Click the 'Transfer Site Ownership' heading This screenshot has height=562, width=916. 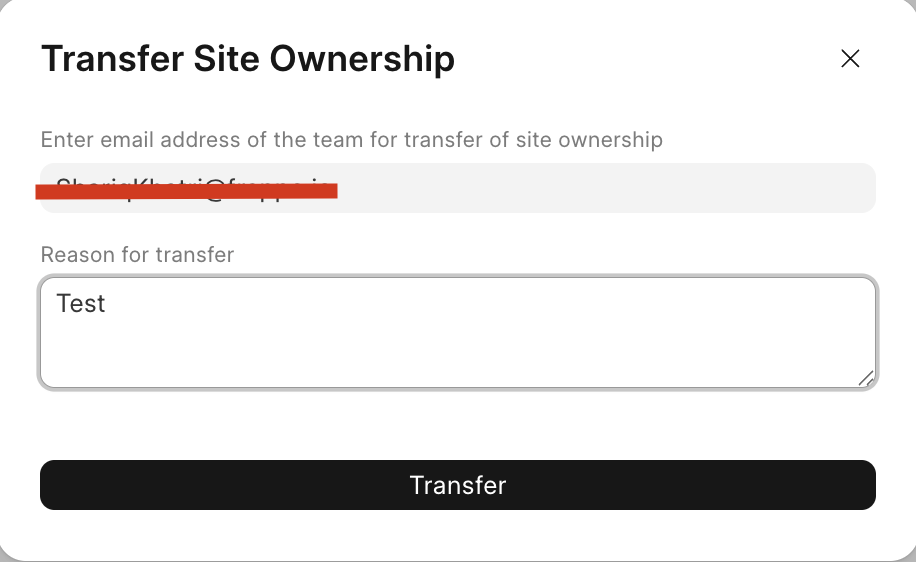pyautogui.click(x=248, y=59)
